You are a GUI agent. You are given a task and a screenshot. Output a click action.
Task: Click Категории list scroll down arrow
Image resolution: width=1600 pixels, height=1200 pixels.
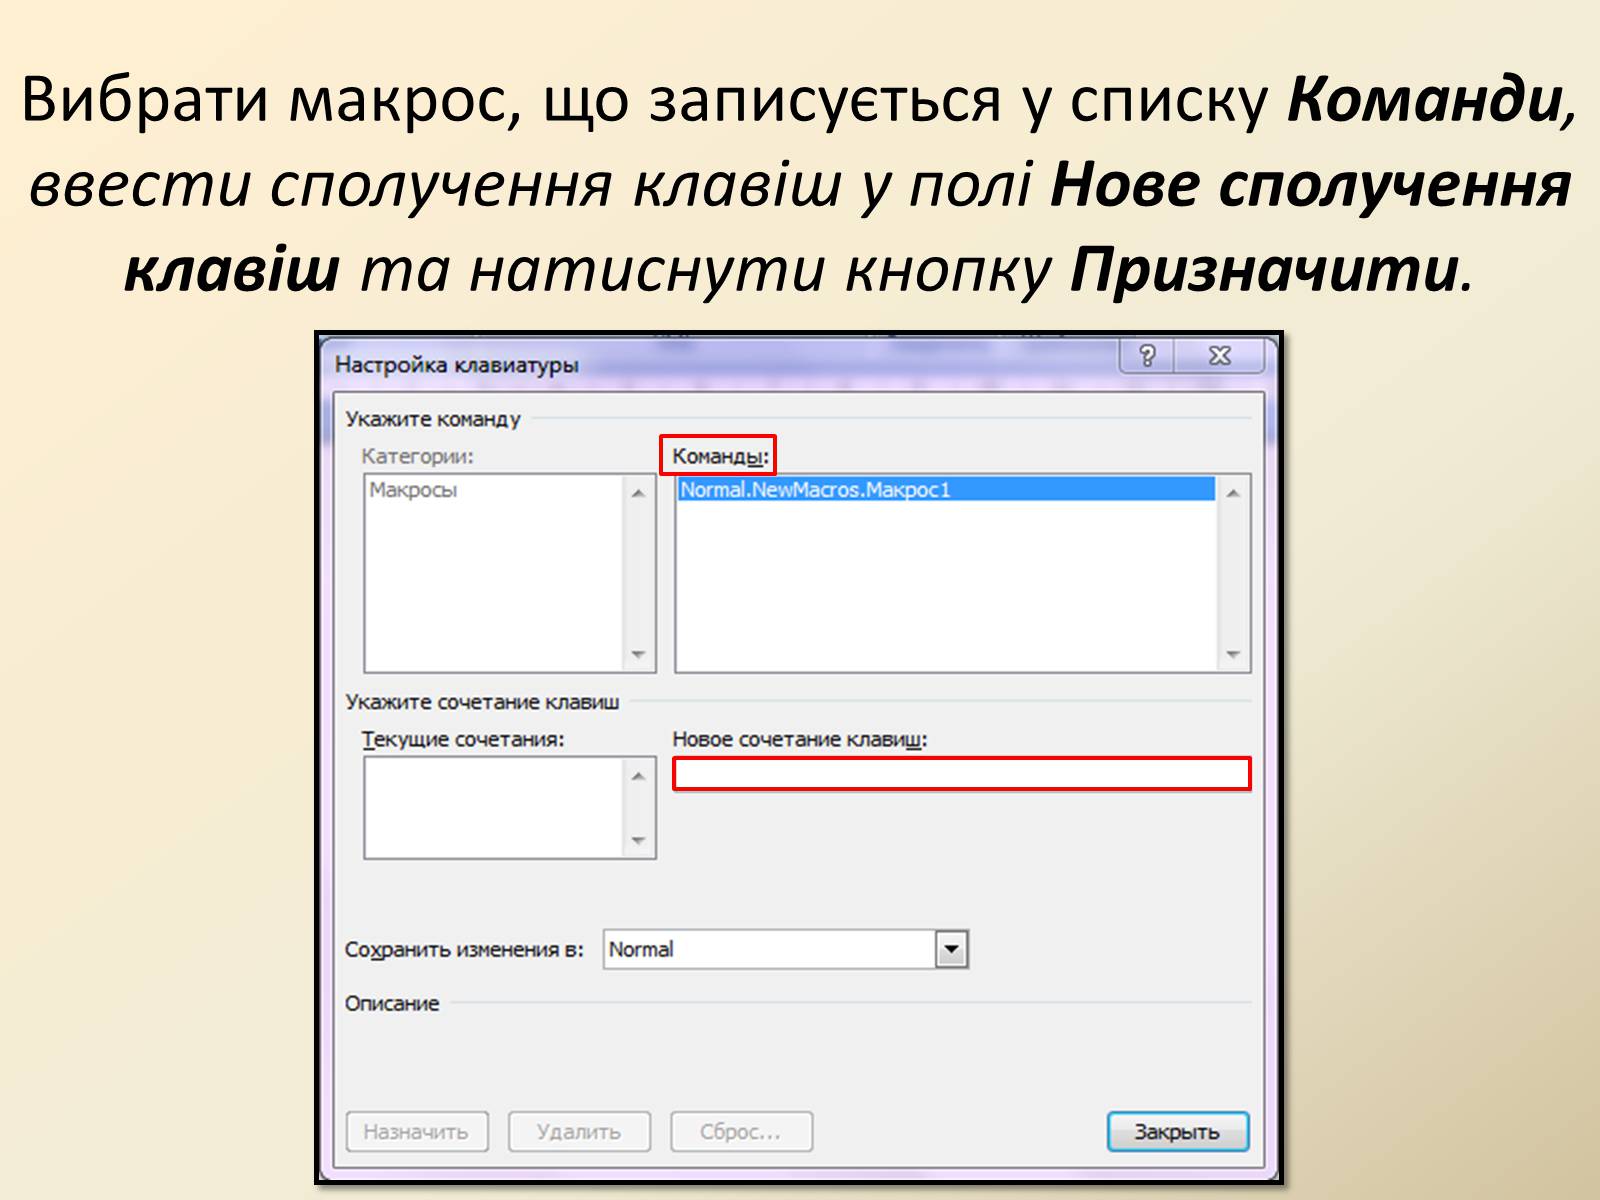click(639, 655)
